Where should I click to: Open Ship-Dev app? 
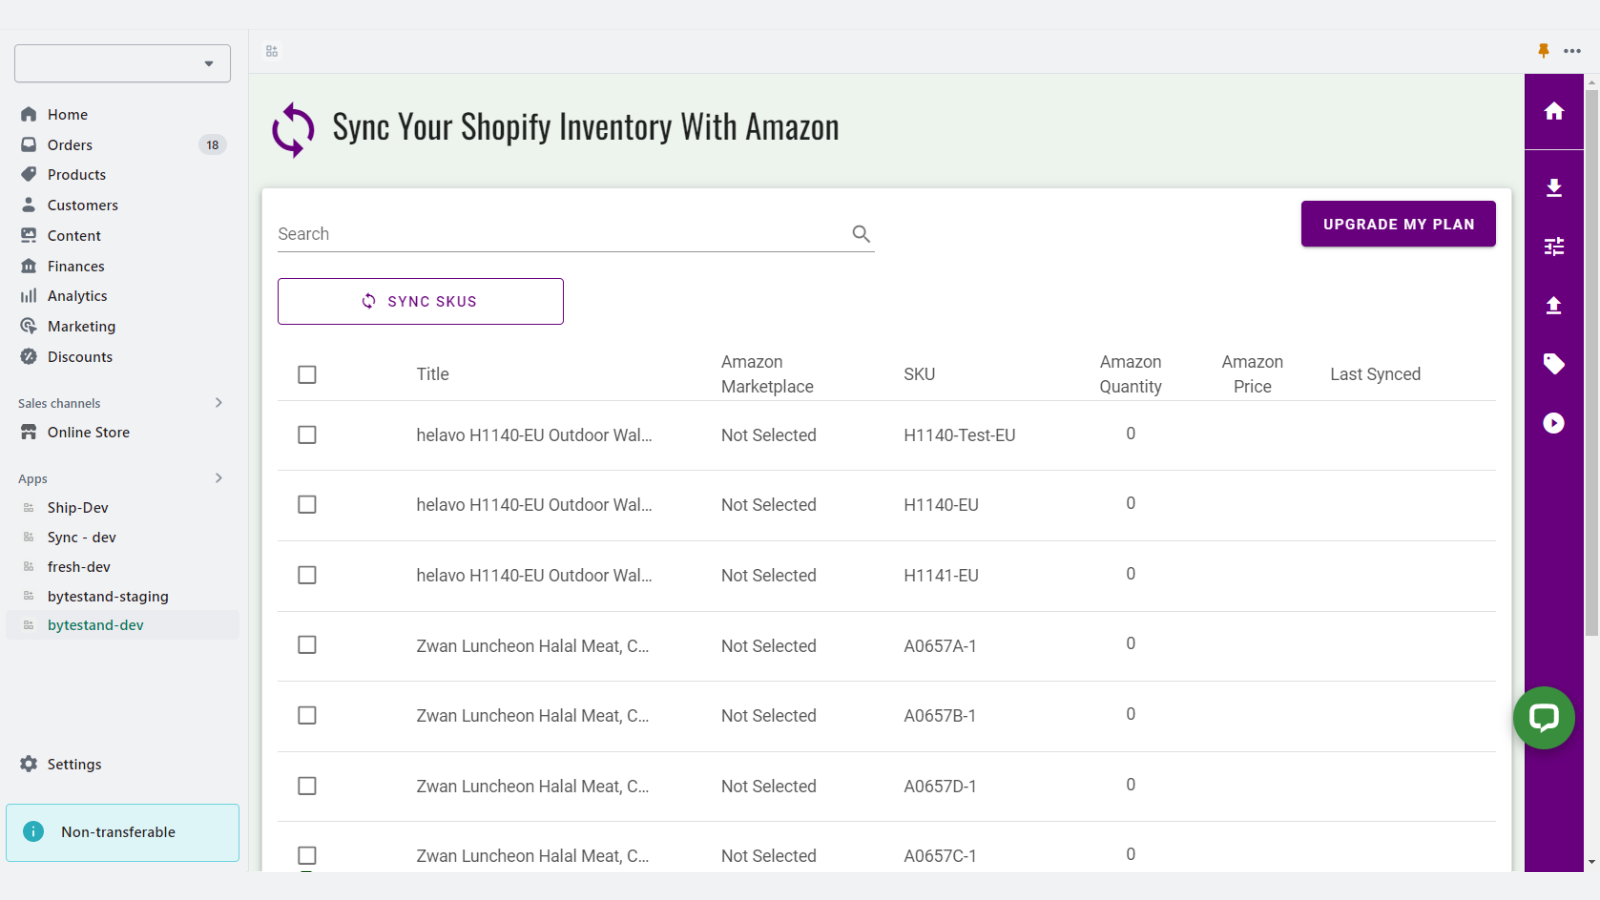click(77, 508)
